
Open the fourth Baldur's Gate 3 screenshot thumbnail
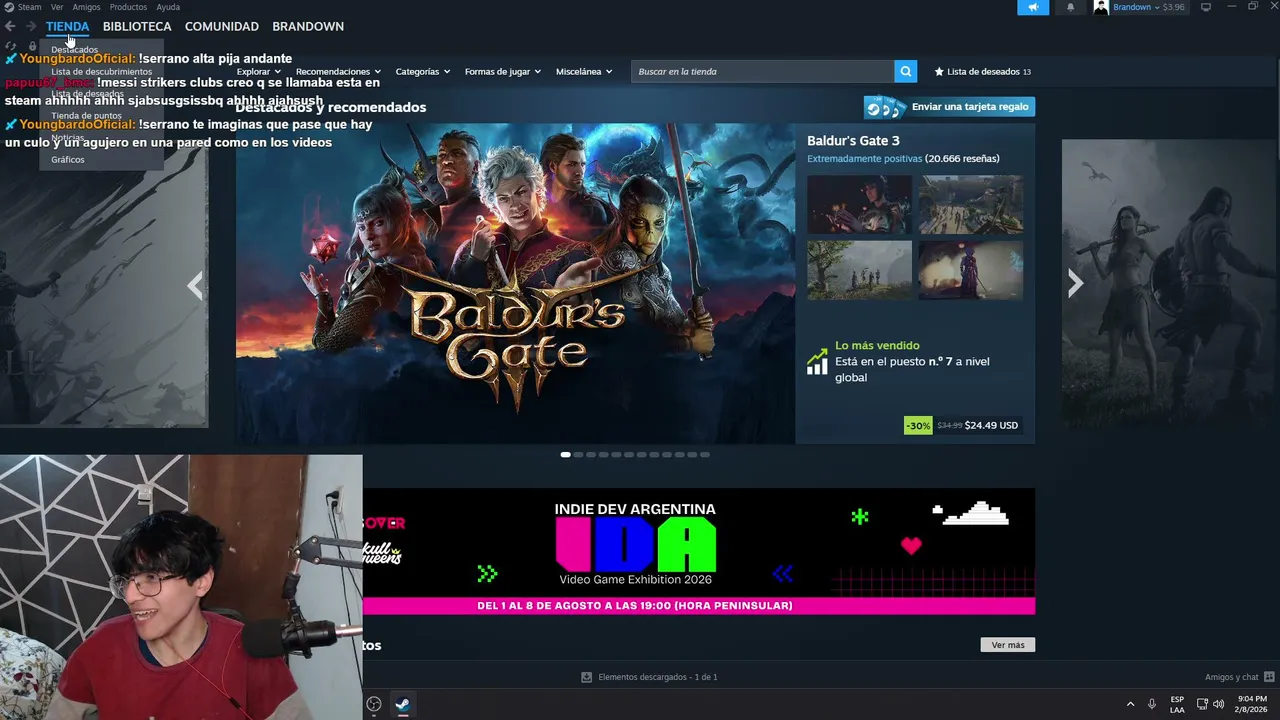click(971, 270)
